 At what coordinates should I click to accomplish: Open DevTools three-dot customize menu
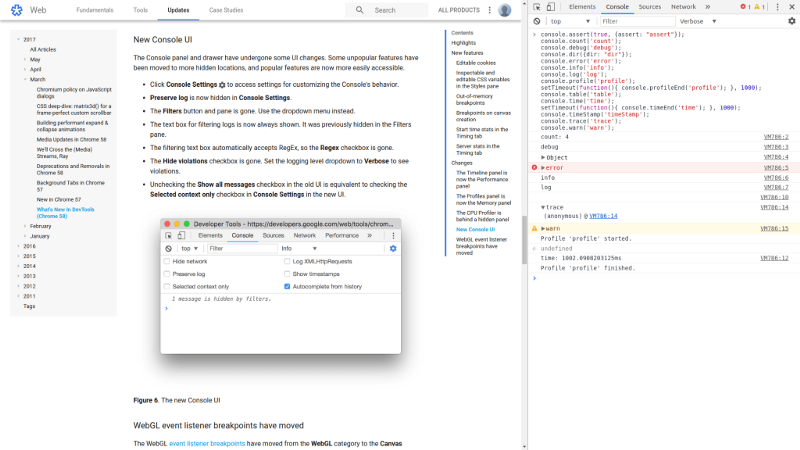pos(775,7)
